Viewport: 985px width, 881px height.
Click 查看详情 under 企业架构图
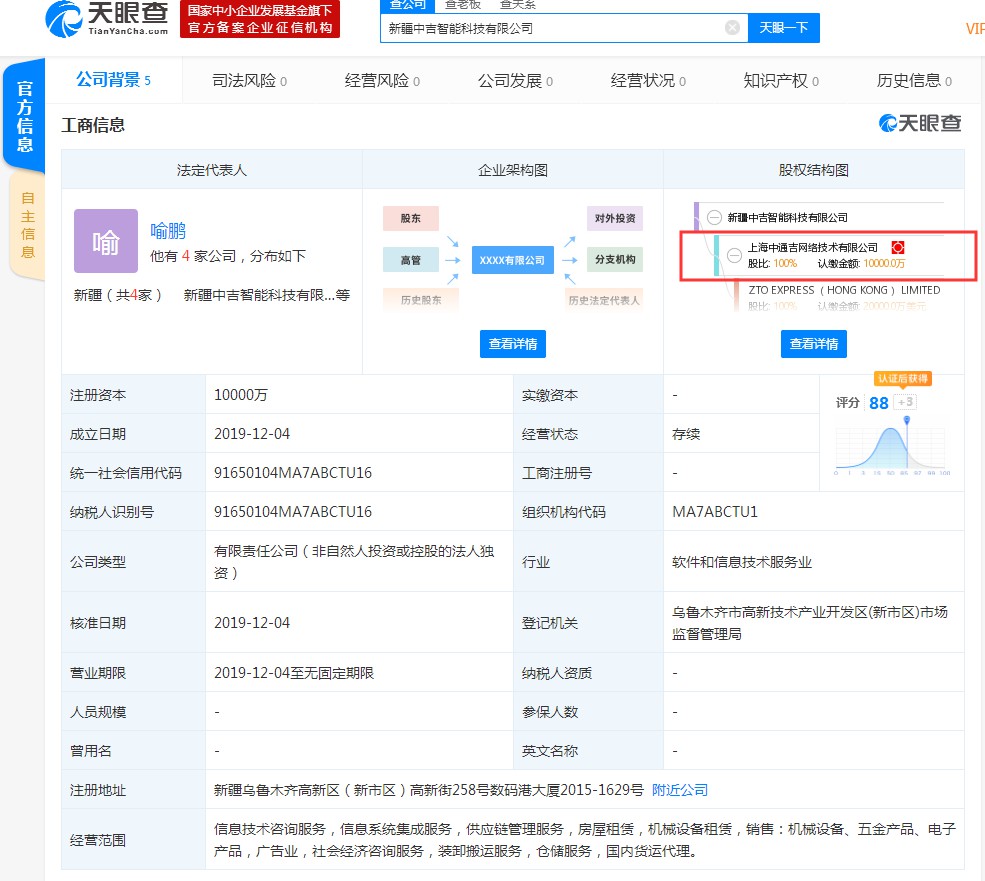click(x=512, y=344)
